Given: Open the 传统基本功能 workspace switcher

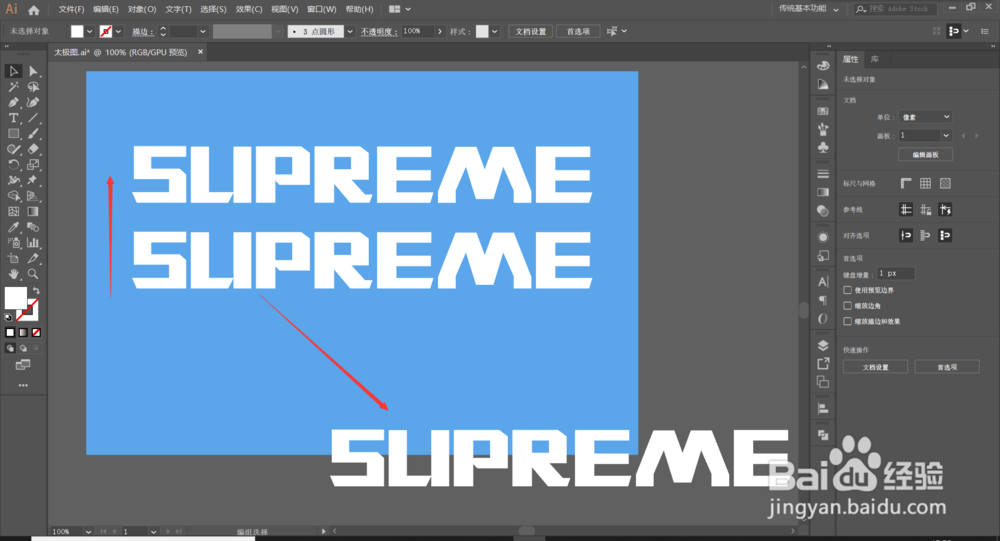Looking at the screenshot, I should coord(809,9).
